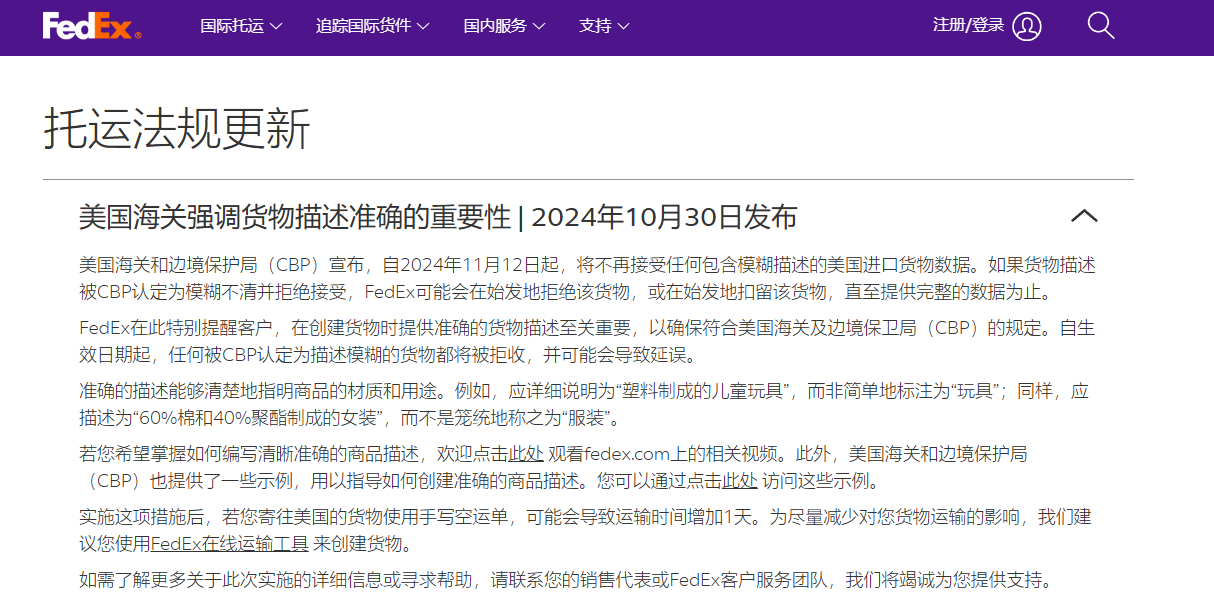1214x615 pixels.
Task: Click the paragraph starting 准确的描述能够清楚地指明
Action: [x=584, y=404]
